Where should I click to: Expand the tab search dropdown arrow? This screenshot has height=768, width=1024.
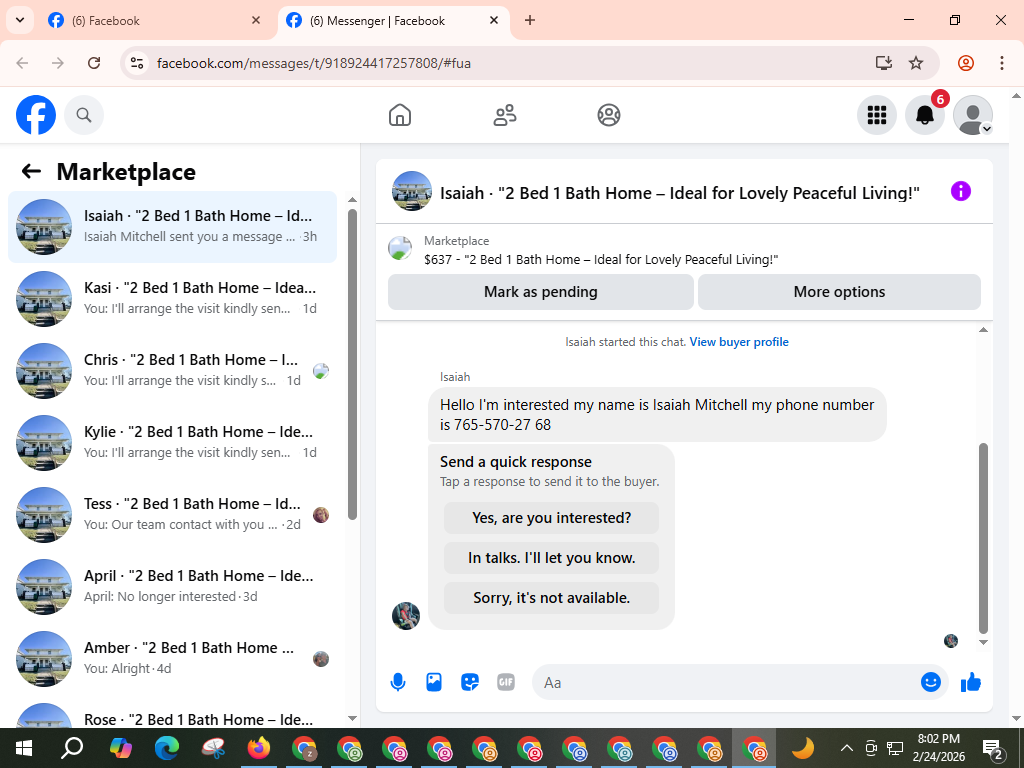pos(20,20)
